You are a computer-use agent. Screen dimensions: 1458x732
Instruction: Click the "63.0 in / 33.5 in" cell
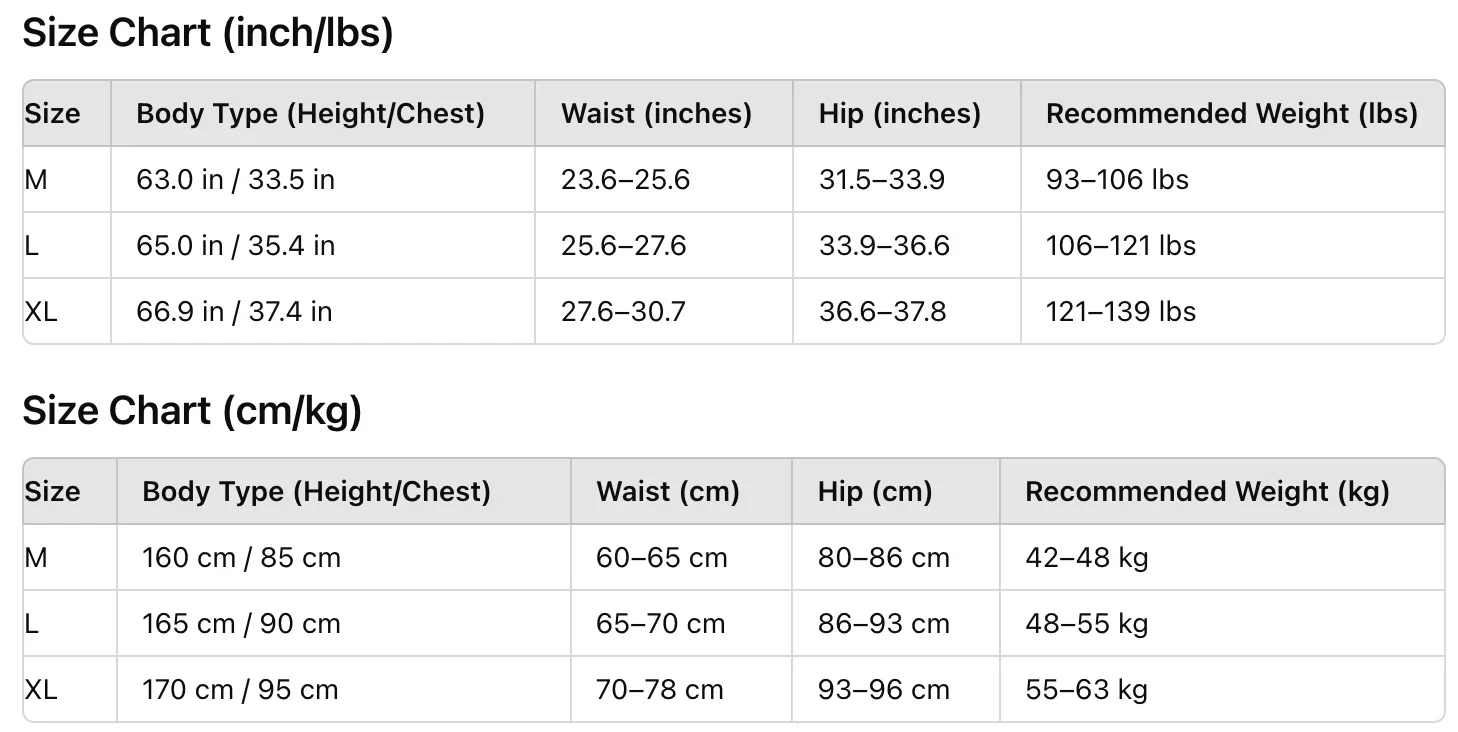pos(235,180)
